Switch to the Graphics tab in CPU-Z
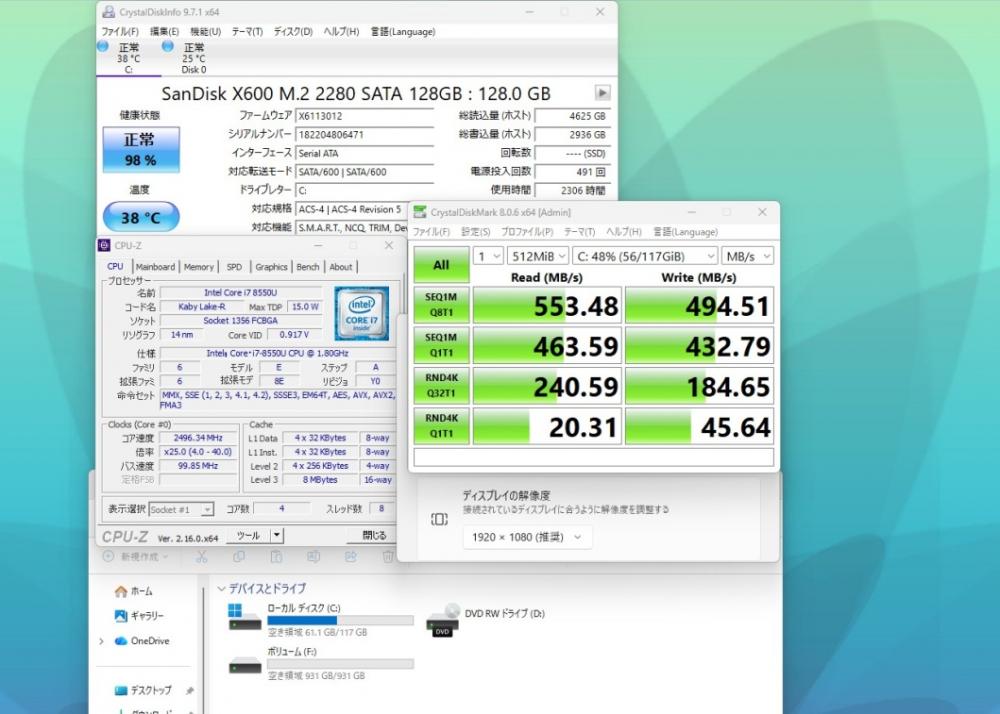This screenshot has height=714, width=1000. [x=272, y=266]
